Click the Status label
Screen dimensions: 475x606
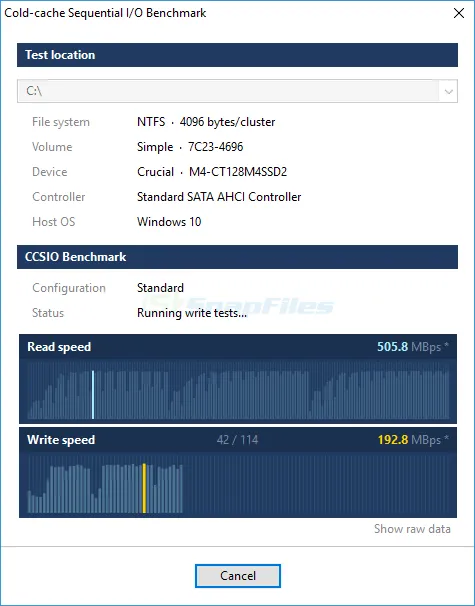pos(48,313)
